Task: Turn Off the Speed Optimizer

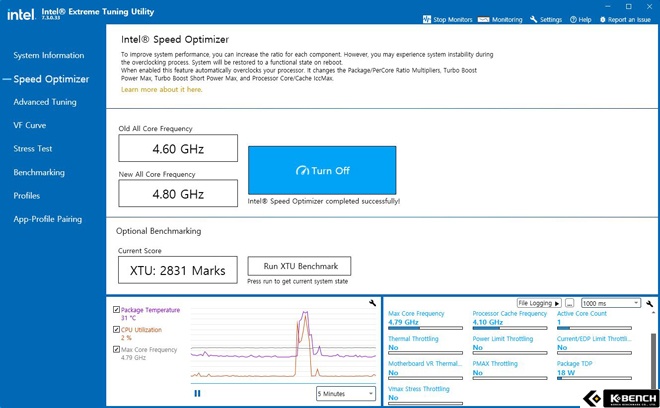Action: pos(322,170)
